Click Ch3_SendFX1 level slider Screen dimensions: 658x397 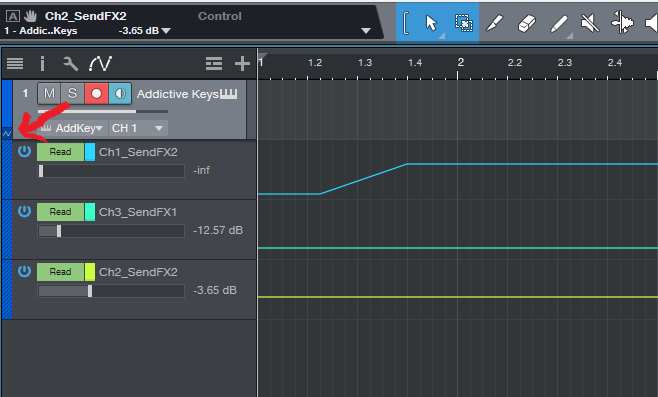tap(111, 231)
